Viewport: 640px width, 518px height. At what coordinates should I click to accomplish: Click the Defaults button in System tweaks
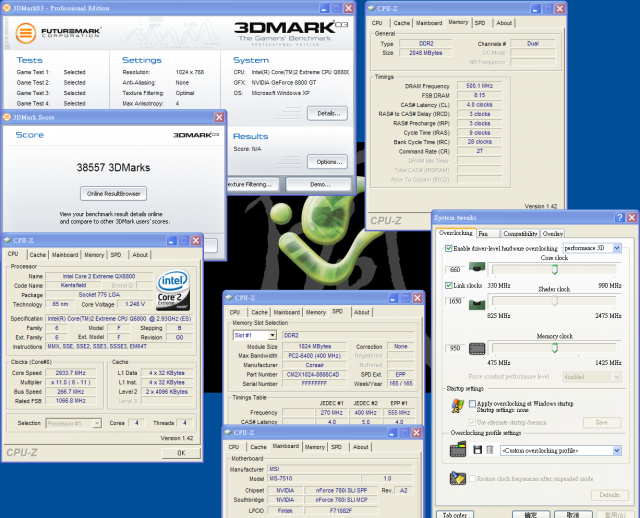tap(609, 495)
